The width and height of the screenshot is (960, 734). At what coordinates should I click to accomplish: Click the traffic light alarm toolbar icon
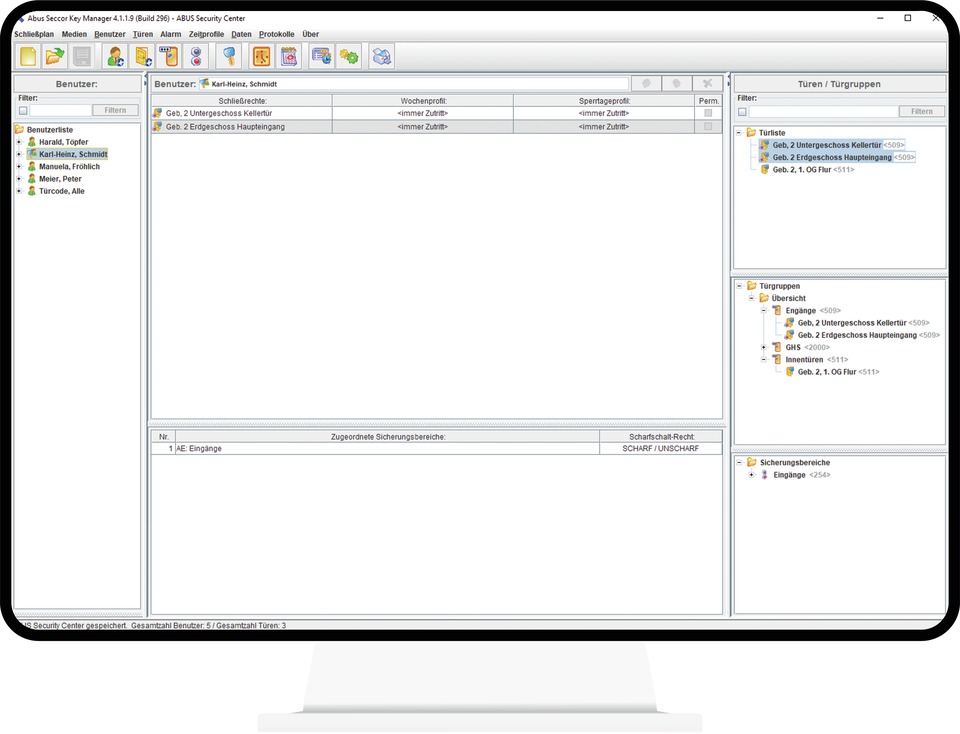196,56
